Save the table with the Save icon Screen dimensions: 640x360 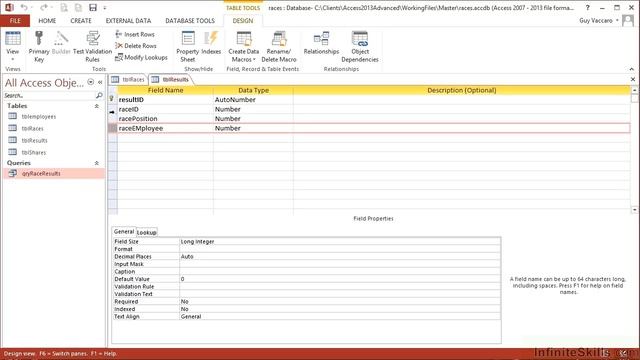pos(93,7)
